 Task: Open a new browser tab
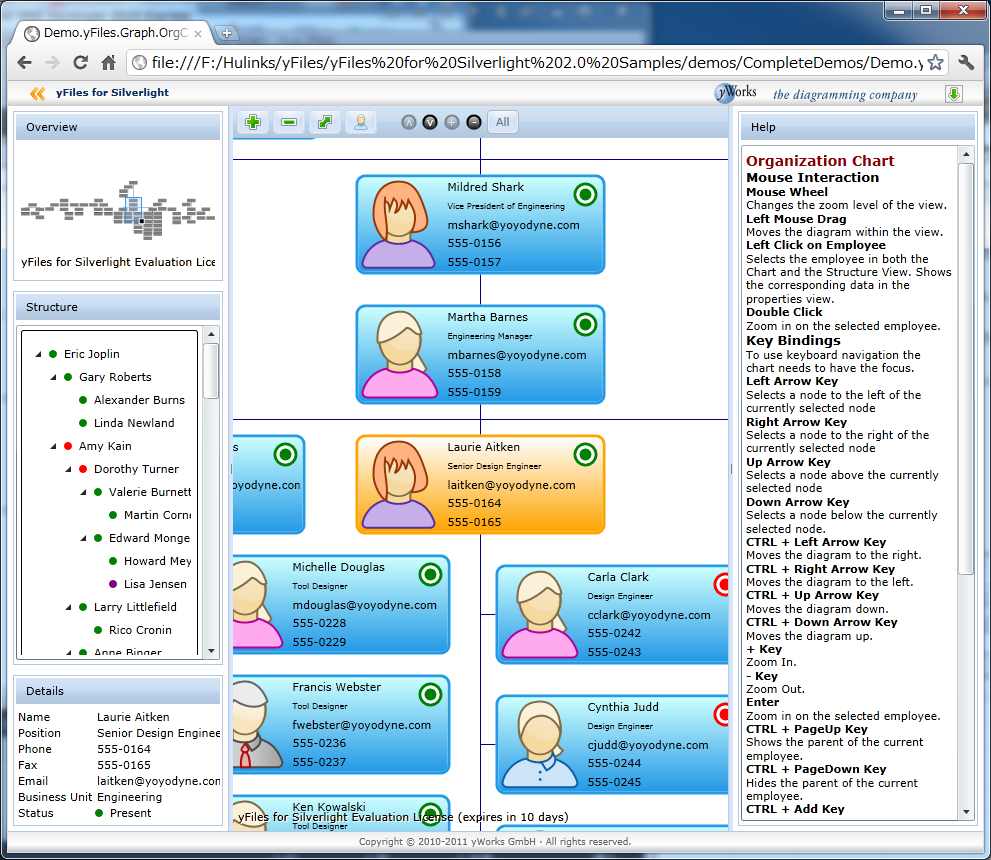point(226,33)
